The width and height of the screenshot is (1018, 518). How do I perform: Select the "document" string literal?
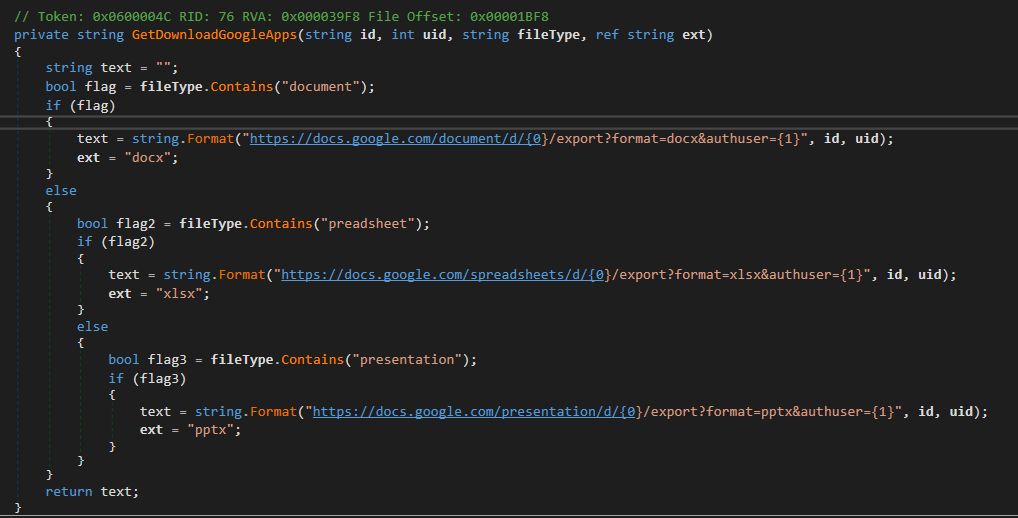pyautogui.click(x=320, y=87)
